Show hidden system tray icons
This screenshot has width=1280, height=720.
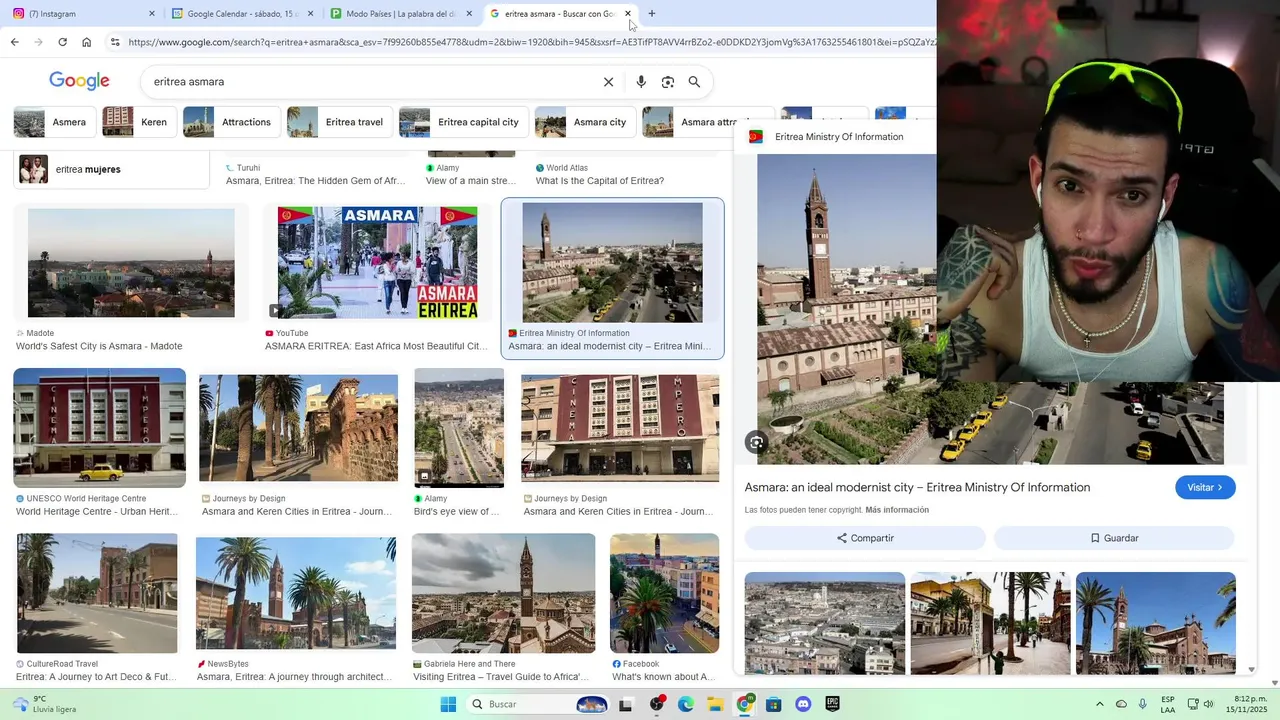click(1100, 704)
